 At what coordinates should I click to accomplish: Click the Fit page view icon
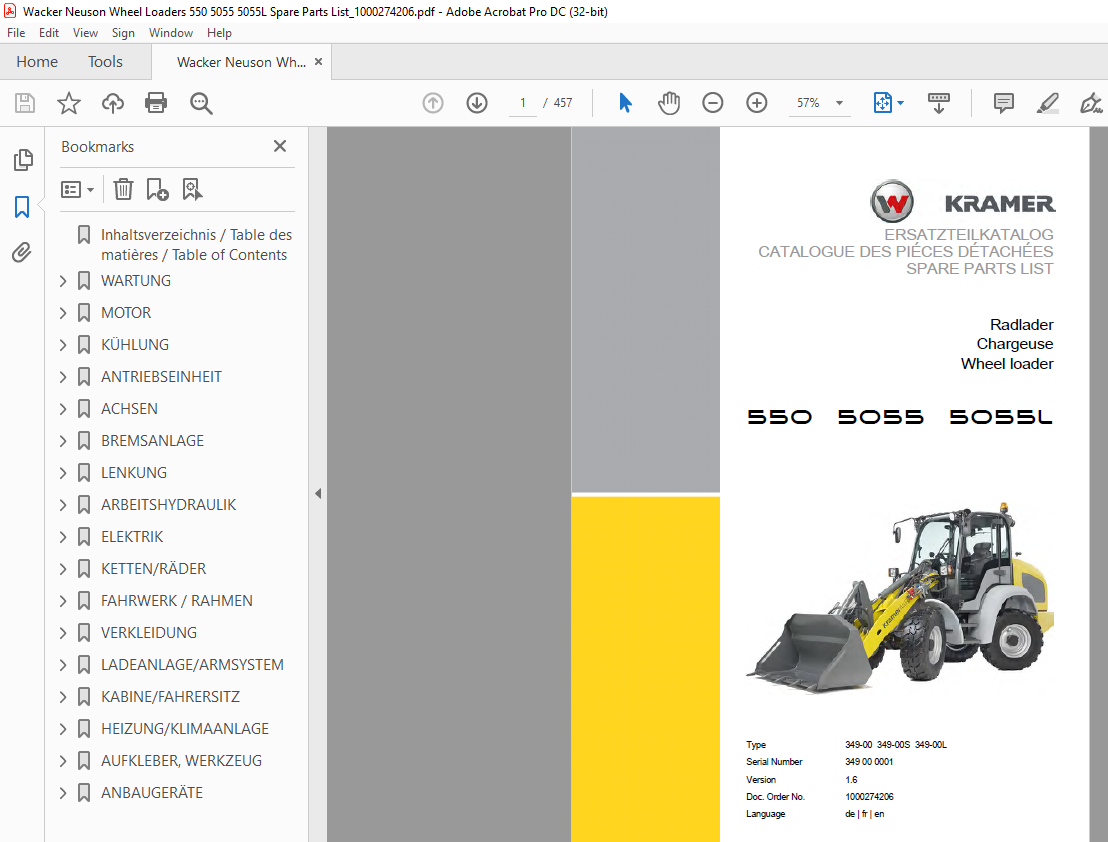(883, 103)
